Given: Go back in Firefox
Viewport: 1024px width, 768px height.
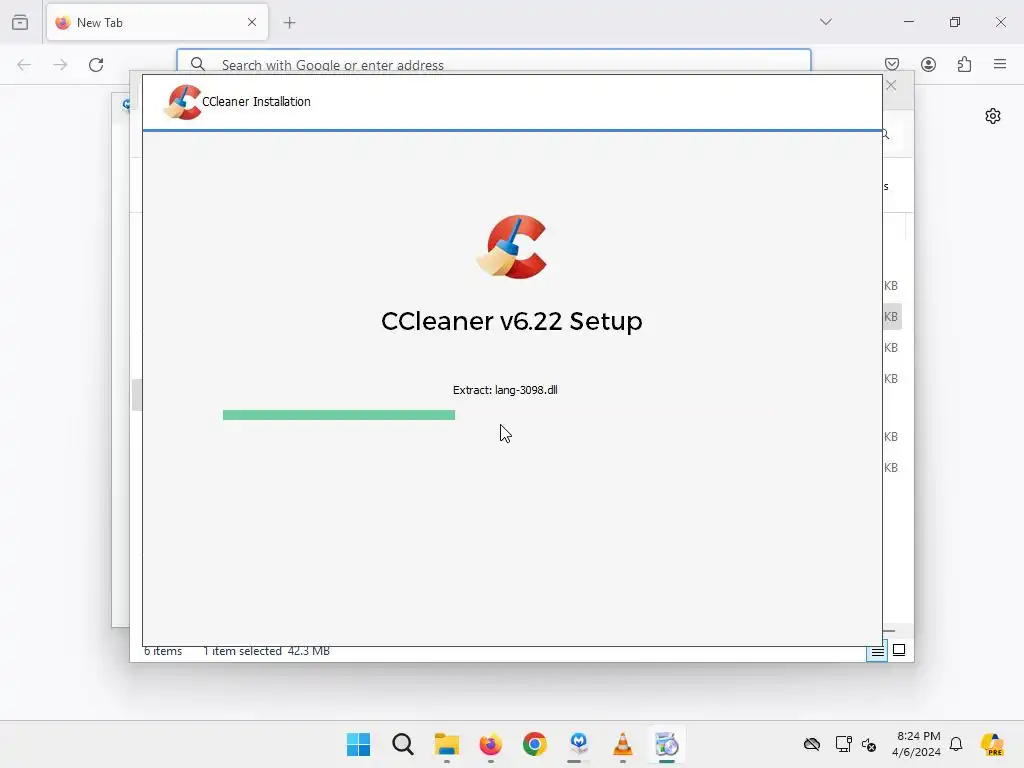Looking at the screenshot, I should (x=24, y=65).
